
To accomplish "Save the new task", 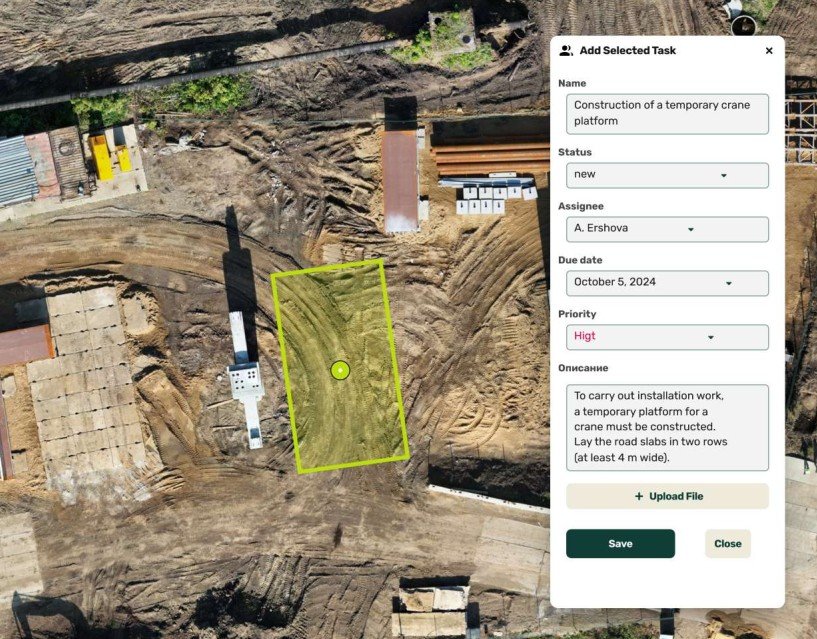I will coord(620,544).
